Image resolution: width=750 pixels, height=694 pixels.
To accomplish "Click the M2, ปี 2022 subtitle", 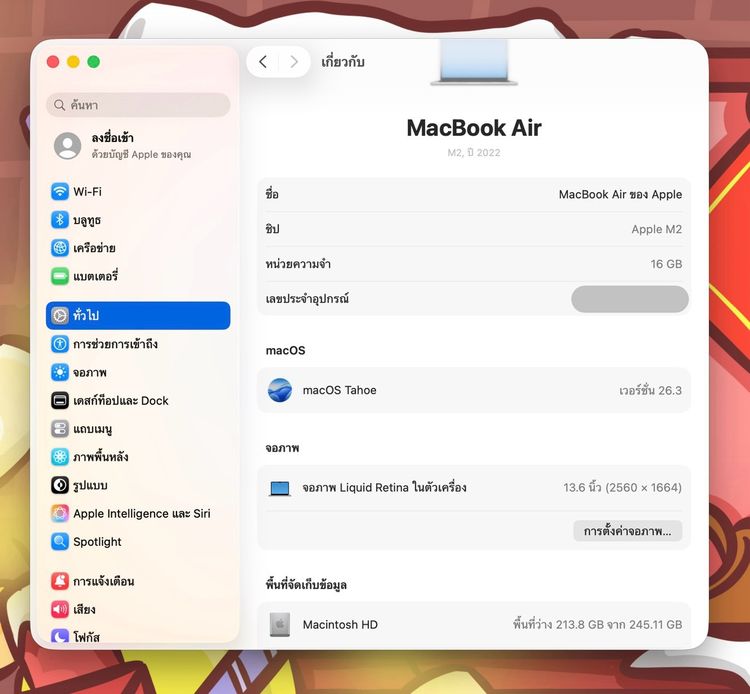I will [474, 153].
